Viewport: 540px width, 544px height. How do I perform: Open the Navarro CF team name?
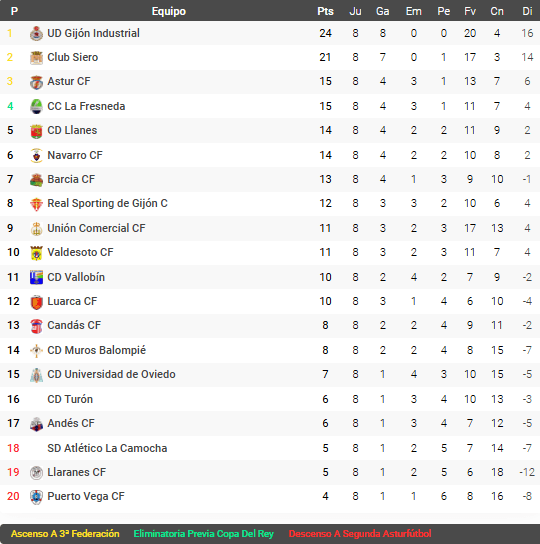click(x=75, y=155)
